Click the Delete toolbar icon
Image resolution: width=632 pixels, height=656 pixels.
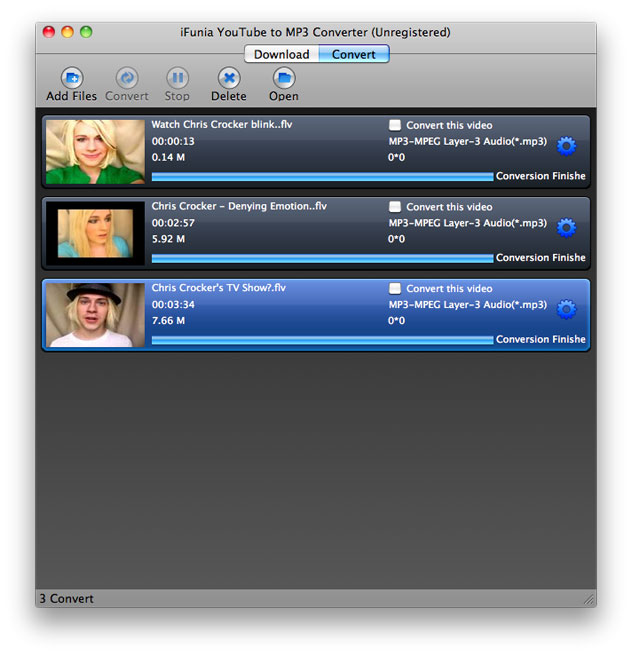pyautogui.click(x=229, y=78)
